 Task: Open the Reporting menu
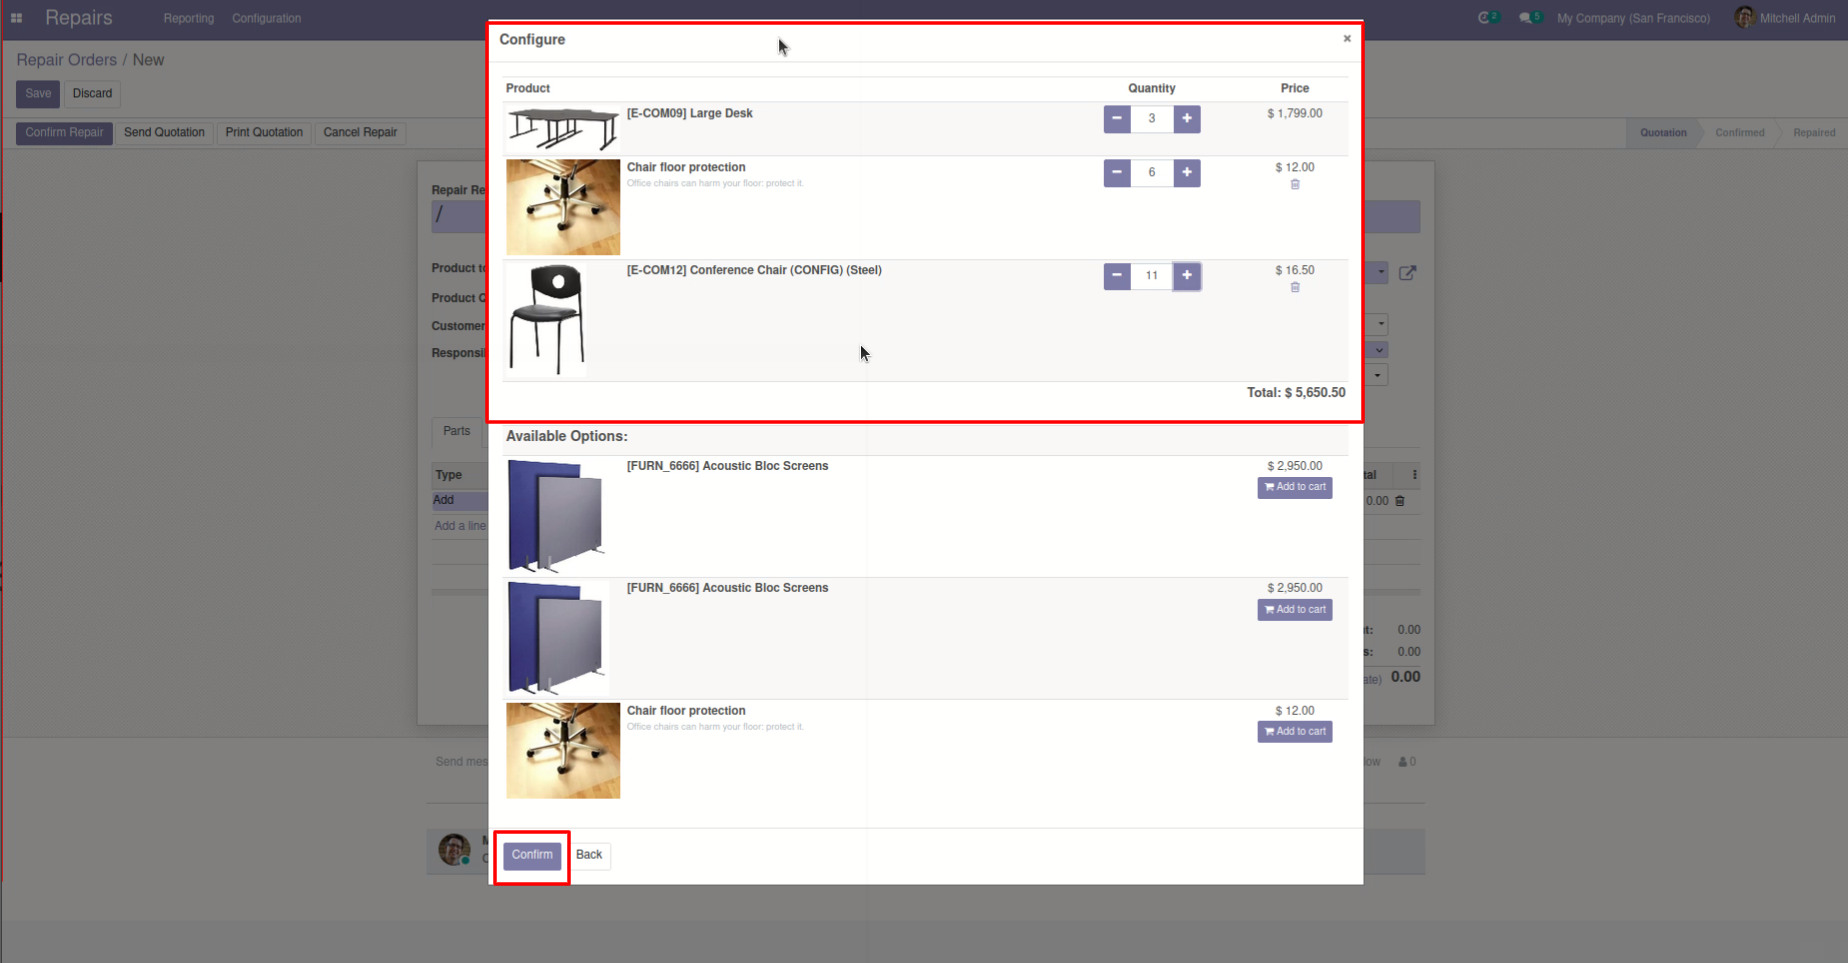click(189, 18)
